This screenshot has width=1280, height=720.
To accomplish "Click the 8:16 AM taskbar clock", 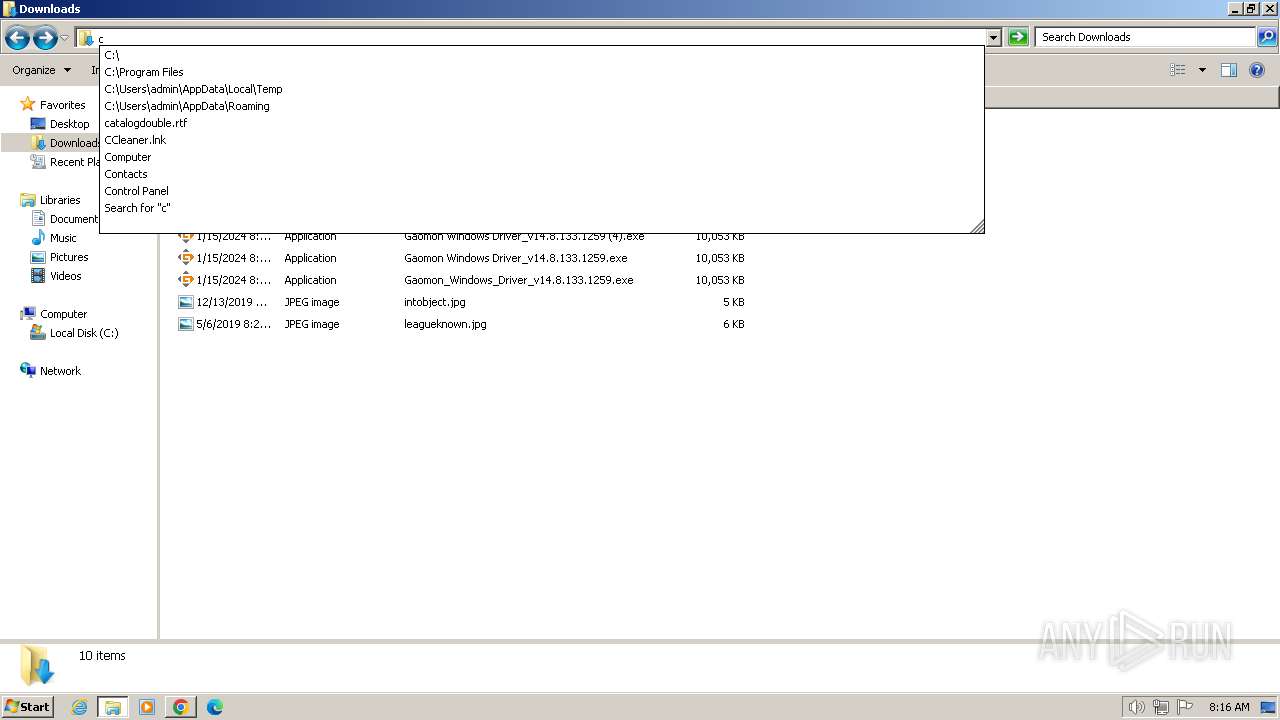I will (x=1229, y=707).
